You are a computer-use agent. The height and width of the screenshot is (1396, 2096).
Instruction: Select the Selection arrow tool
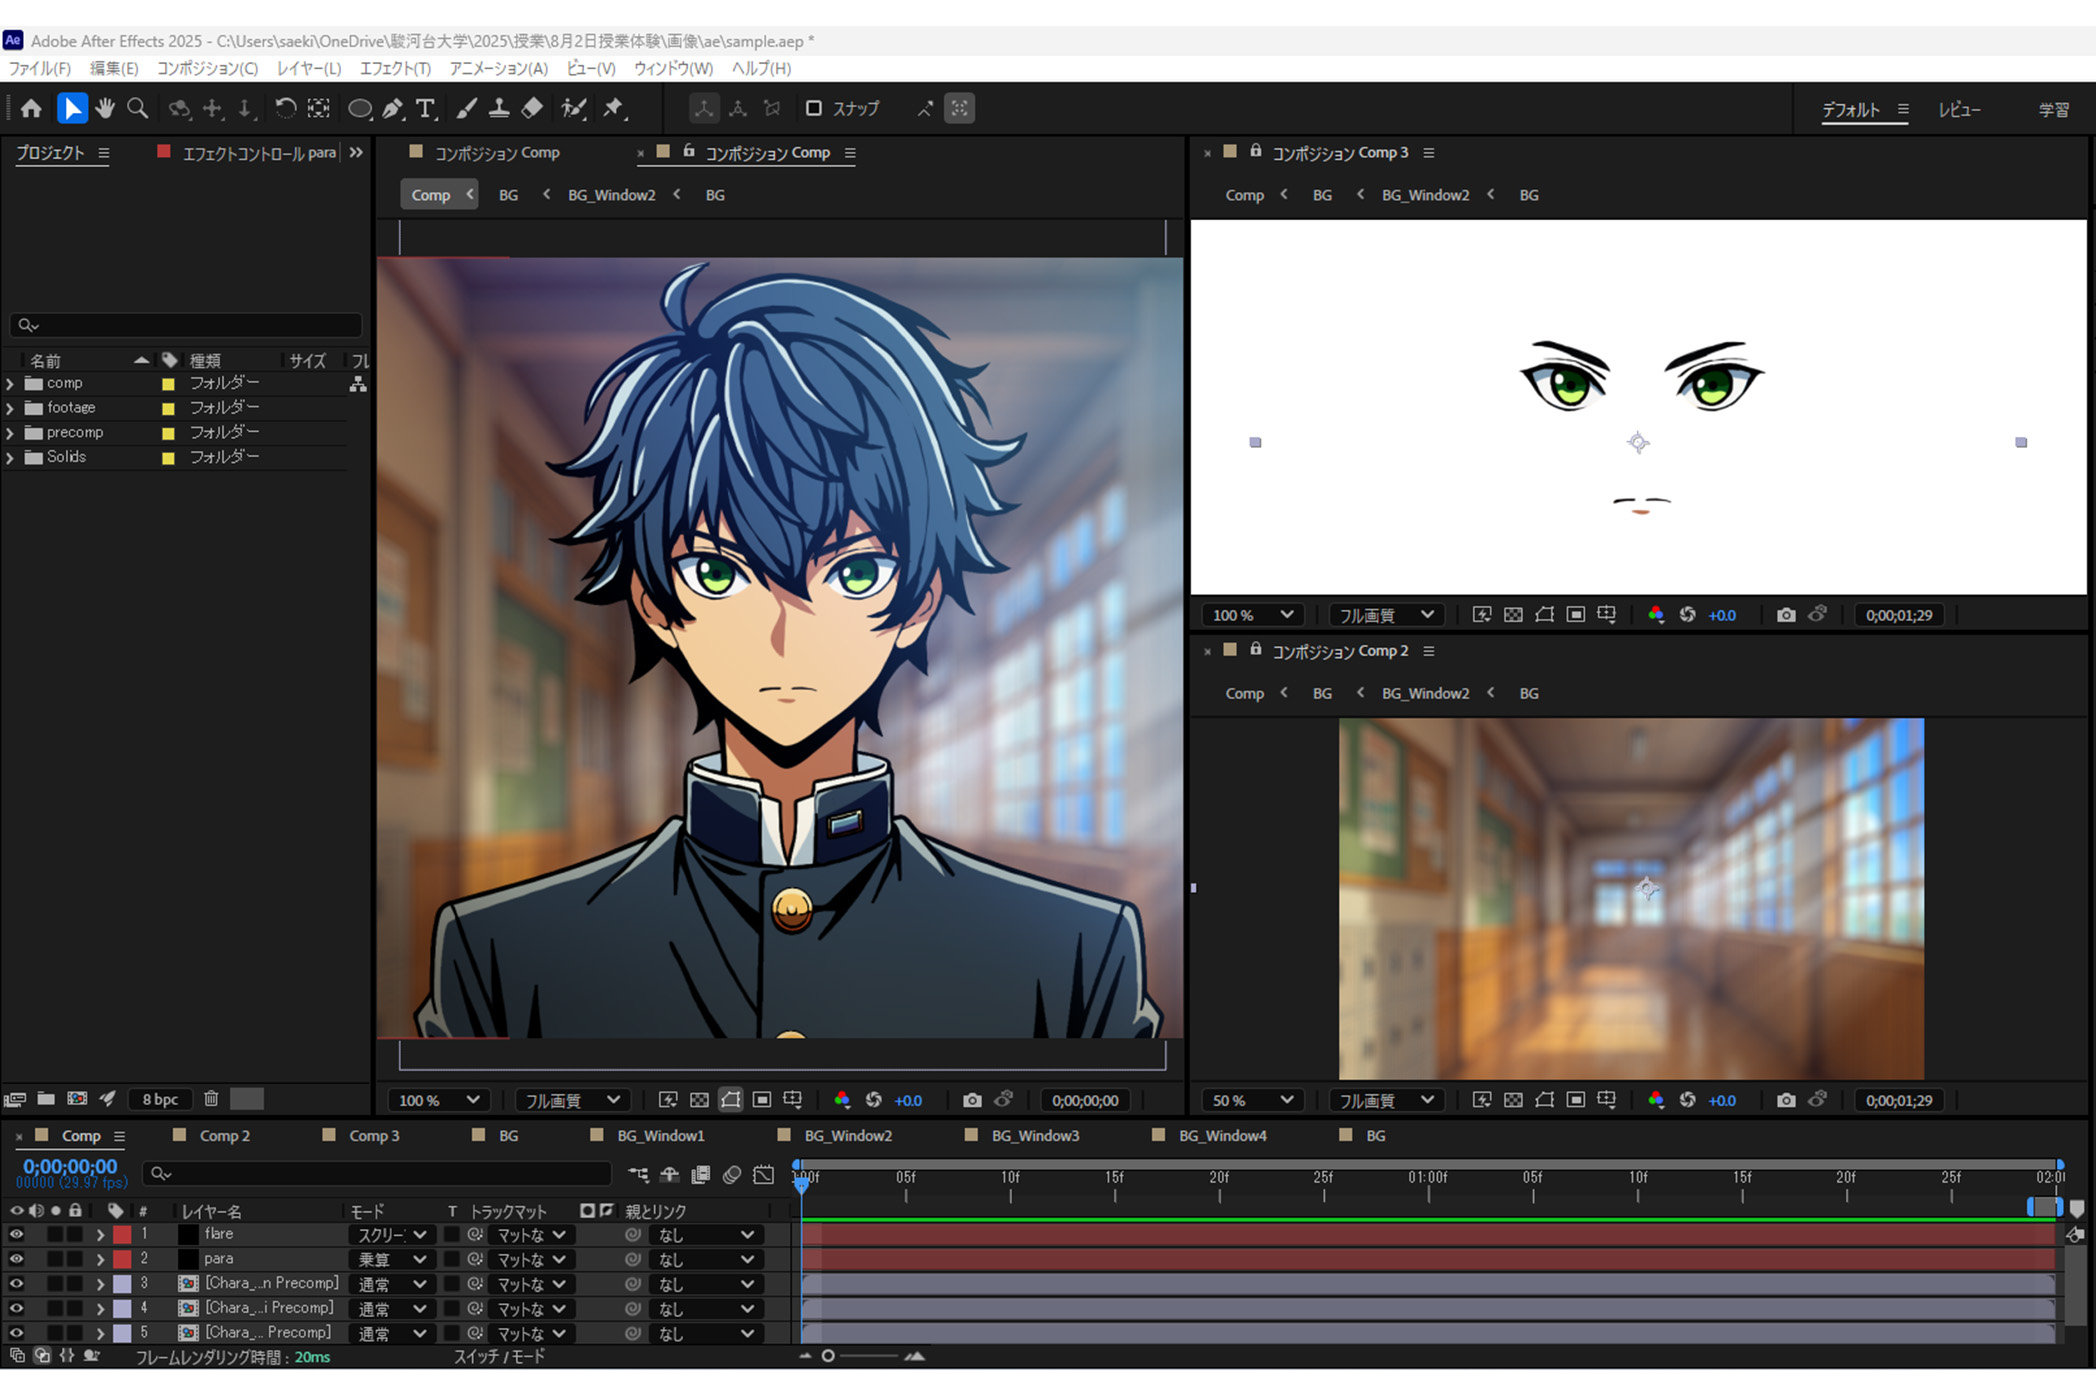pyautogui.click(x=72, y=108)
